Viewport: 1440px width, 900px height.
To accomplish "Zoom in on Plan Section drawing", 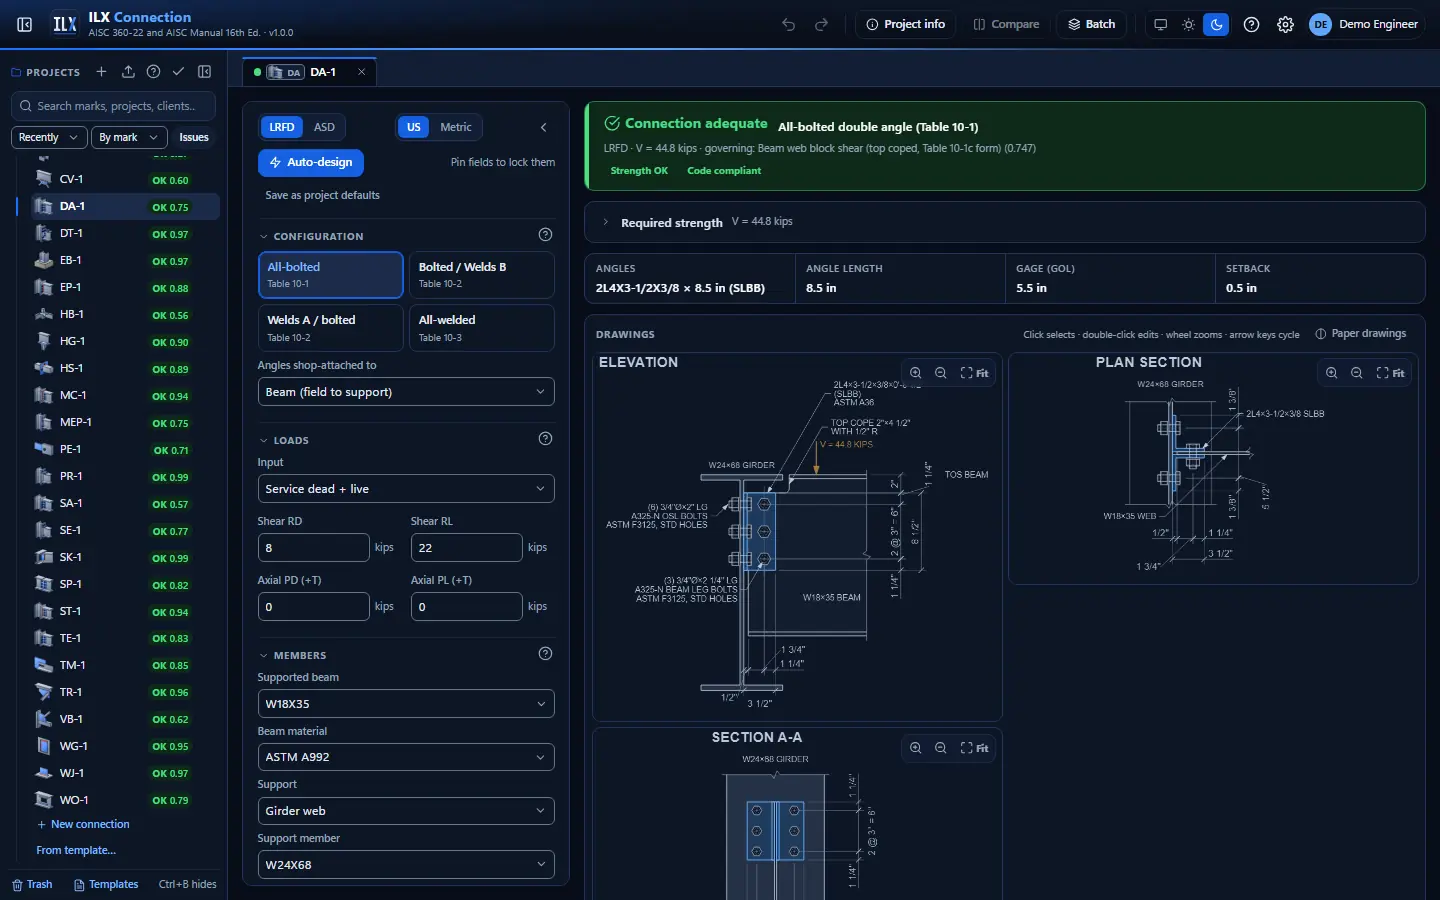I will (x=1331, y=373).
